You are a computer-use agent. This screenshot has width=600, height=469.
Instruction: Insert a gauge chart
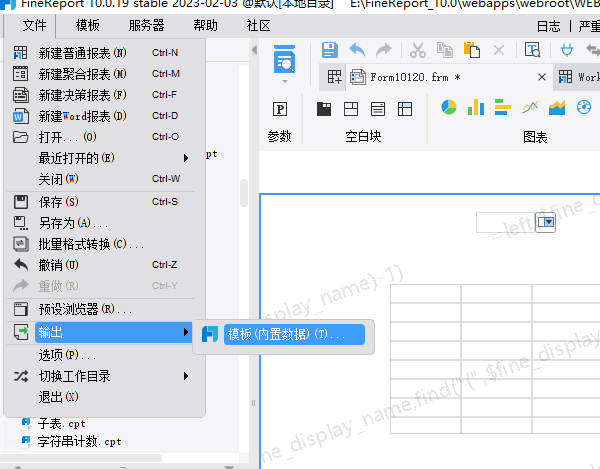click(x=584, y=107)
